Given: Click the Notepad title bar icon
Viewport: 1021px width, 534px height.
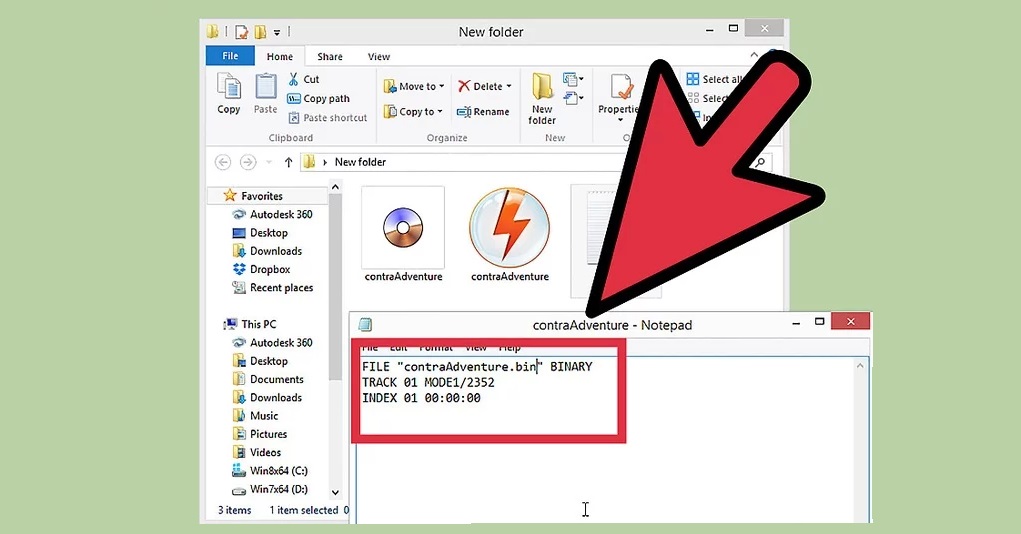Looking at the screenshot, I should pyautogui.click(x=365, y=324).
